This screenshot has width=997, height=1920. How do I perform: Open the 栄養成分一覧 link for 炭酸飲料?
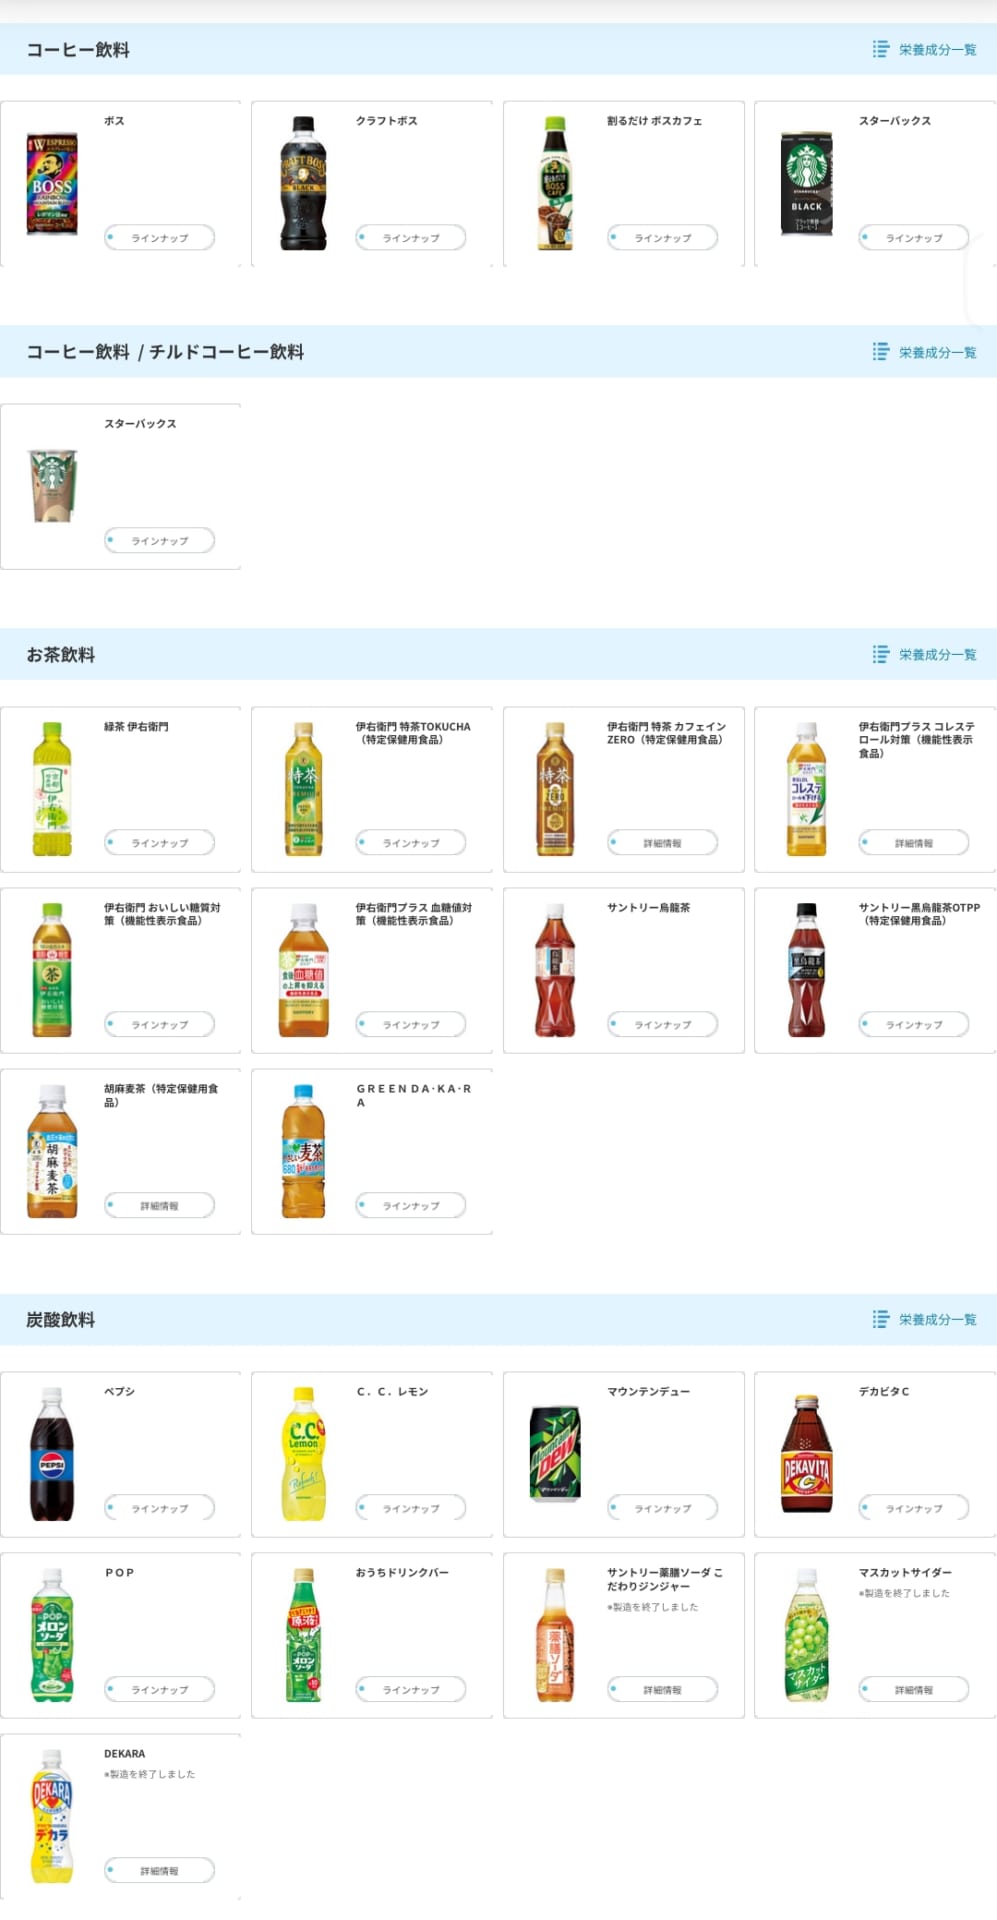coord(937,1319)
